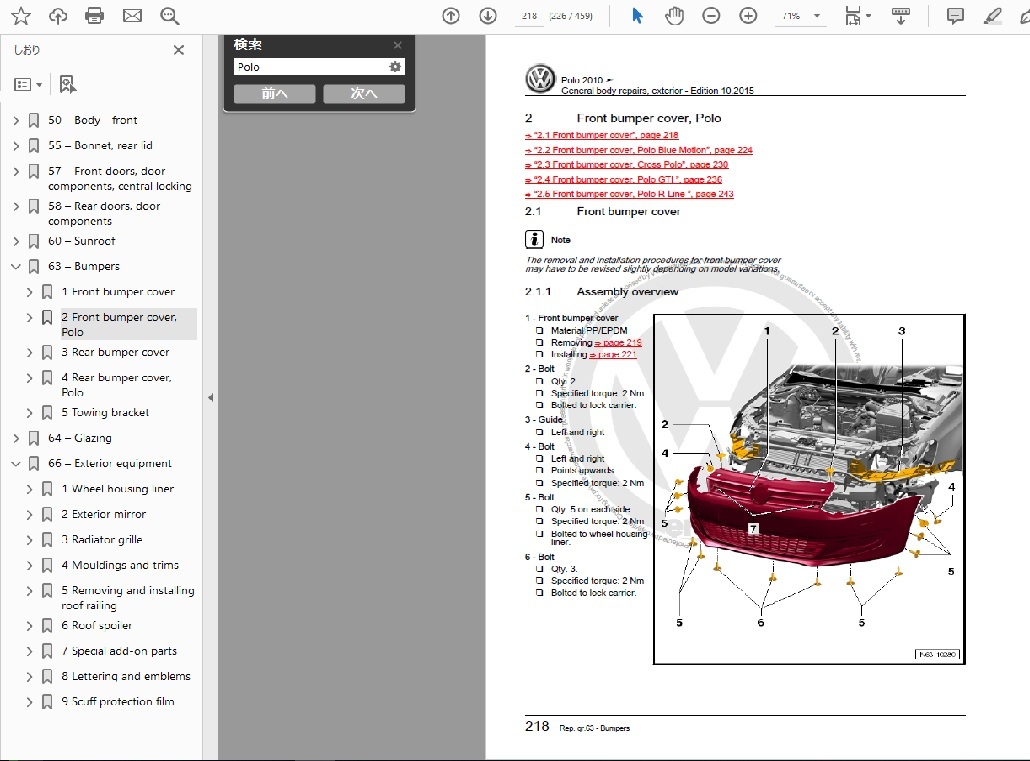Open bookmark 6 Roof spoiler
Viewport: 1030px width, 761px height.
[97, 626]
